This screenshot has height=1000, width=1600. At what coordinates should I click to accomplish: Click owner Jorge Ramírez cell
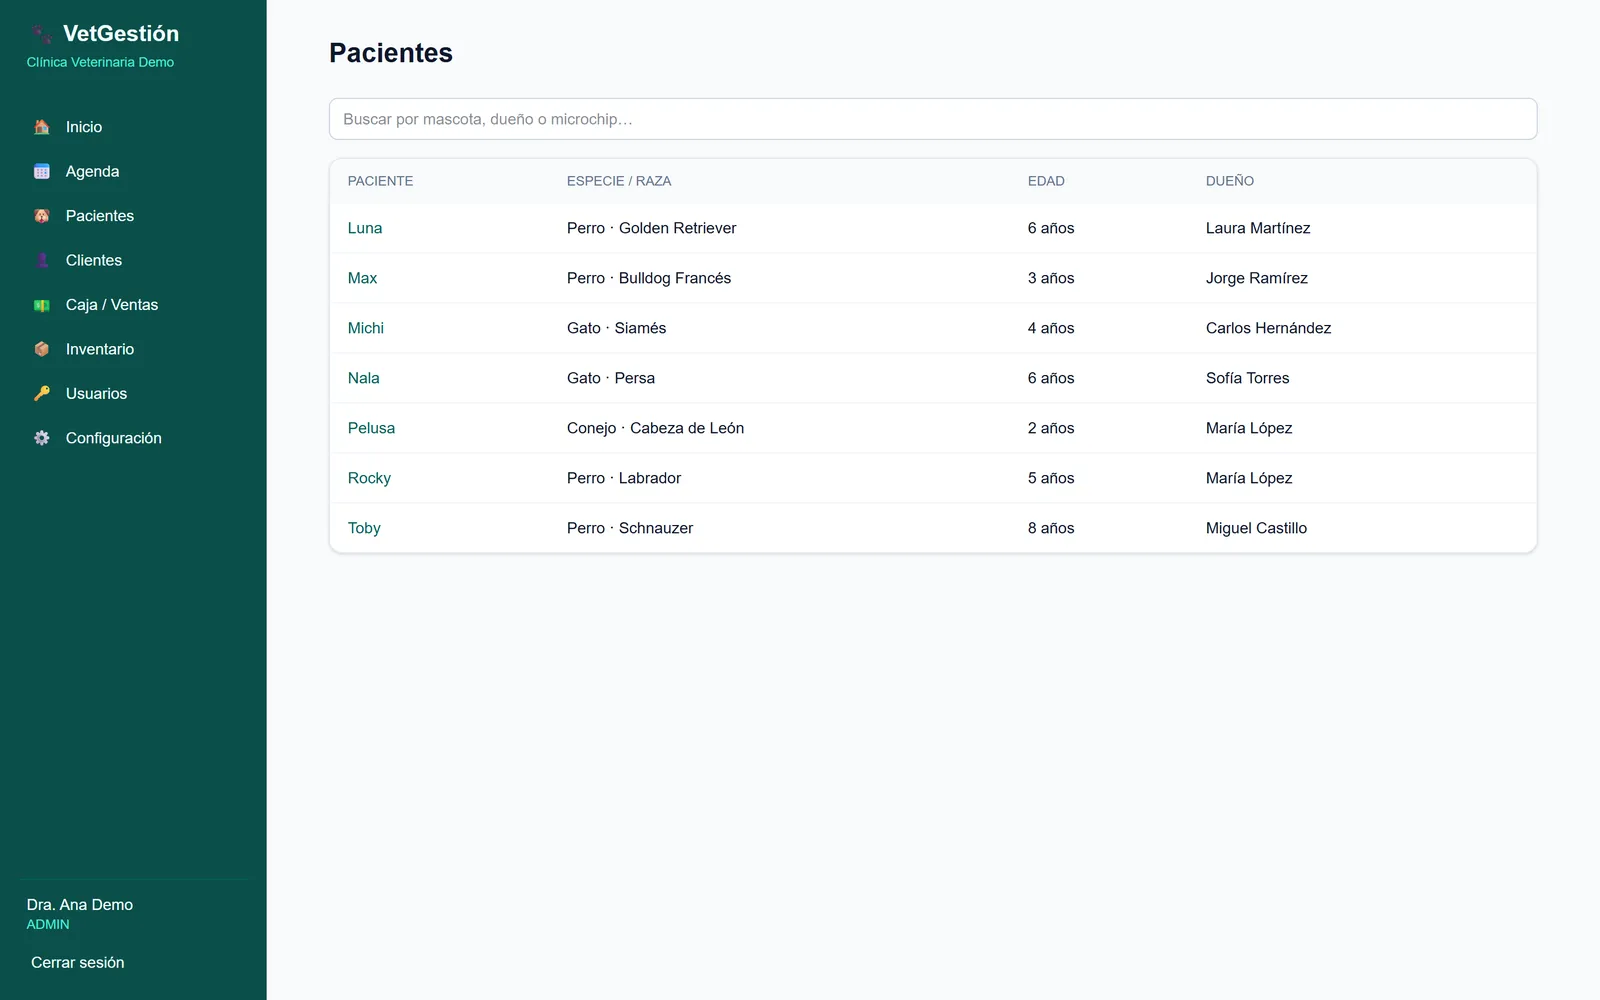coord(1256,278)
